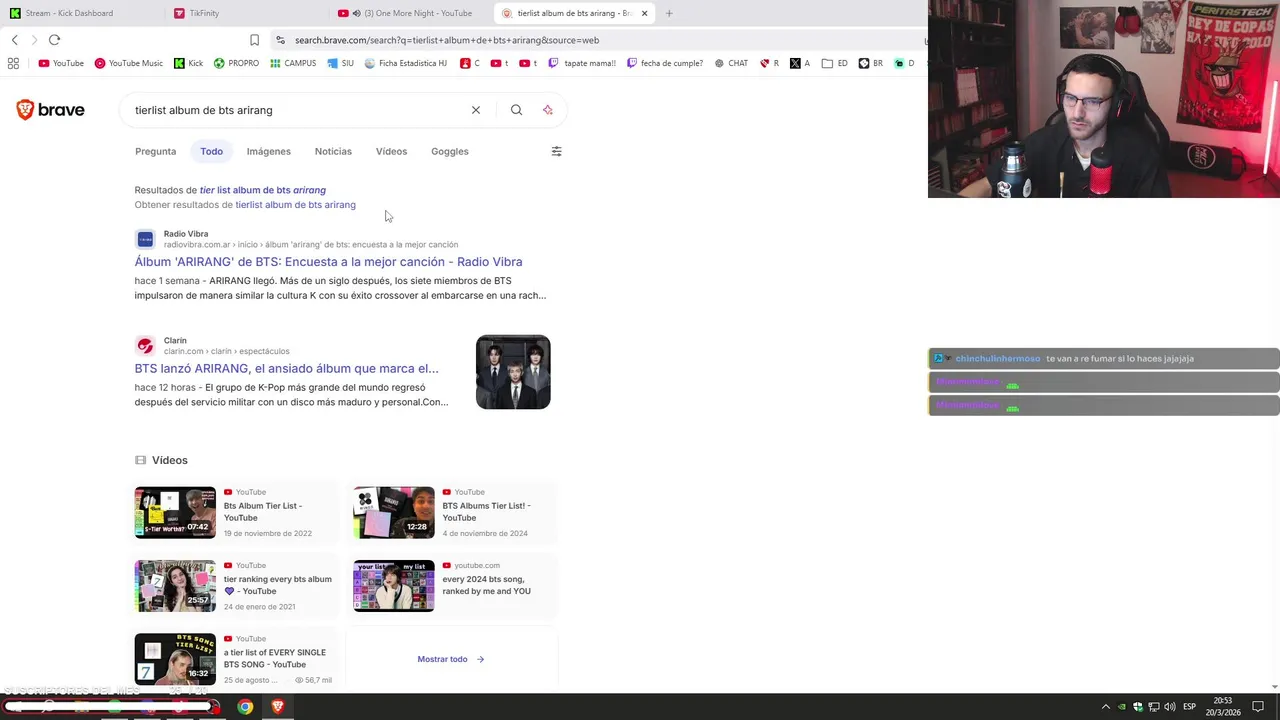
Task: Open the SIU bookmark
Action: pos(340,63)
